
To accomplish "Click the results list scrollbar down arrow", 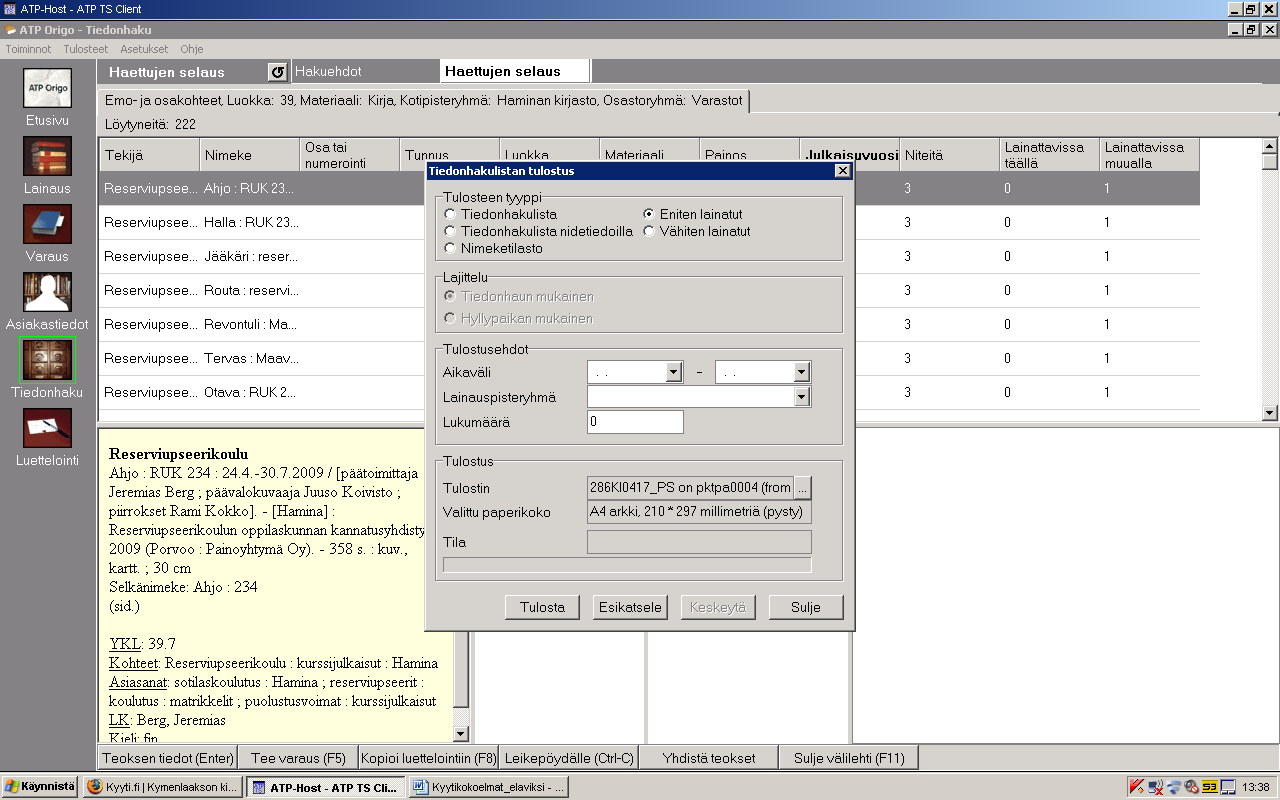I will [x=1270, y=412].
